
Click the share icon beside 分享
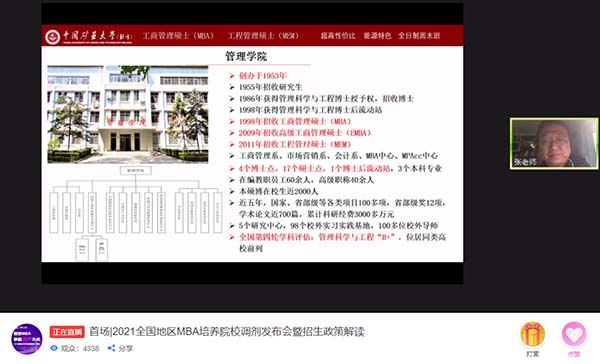point(111,348)
